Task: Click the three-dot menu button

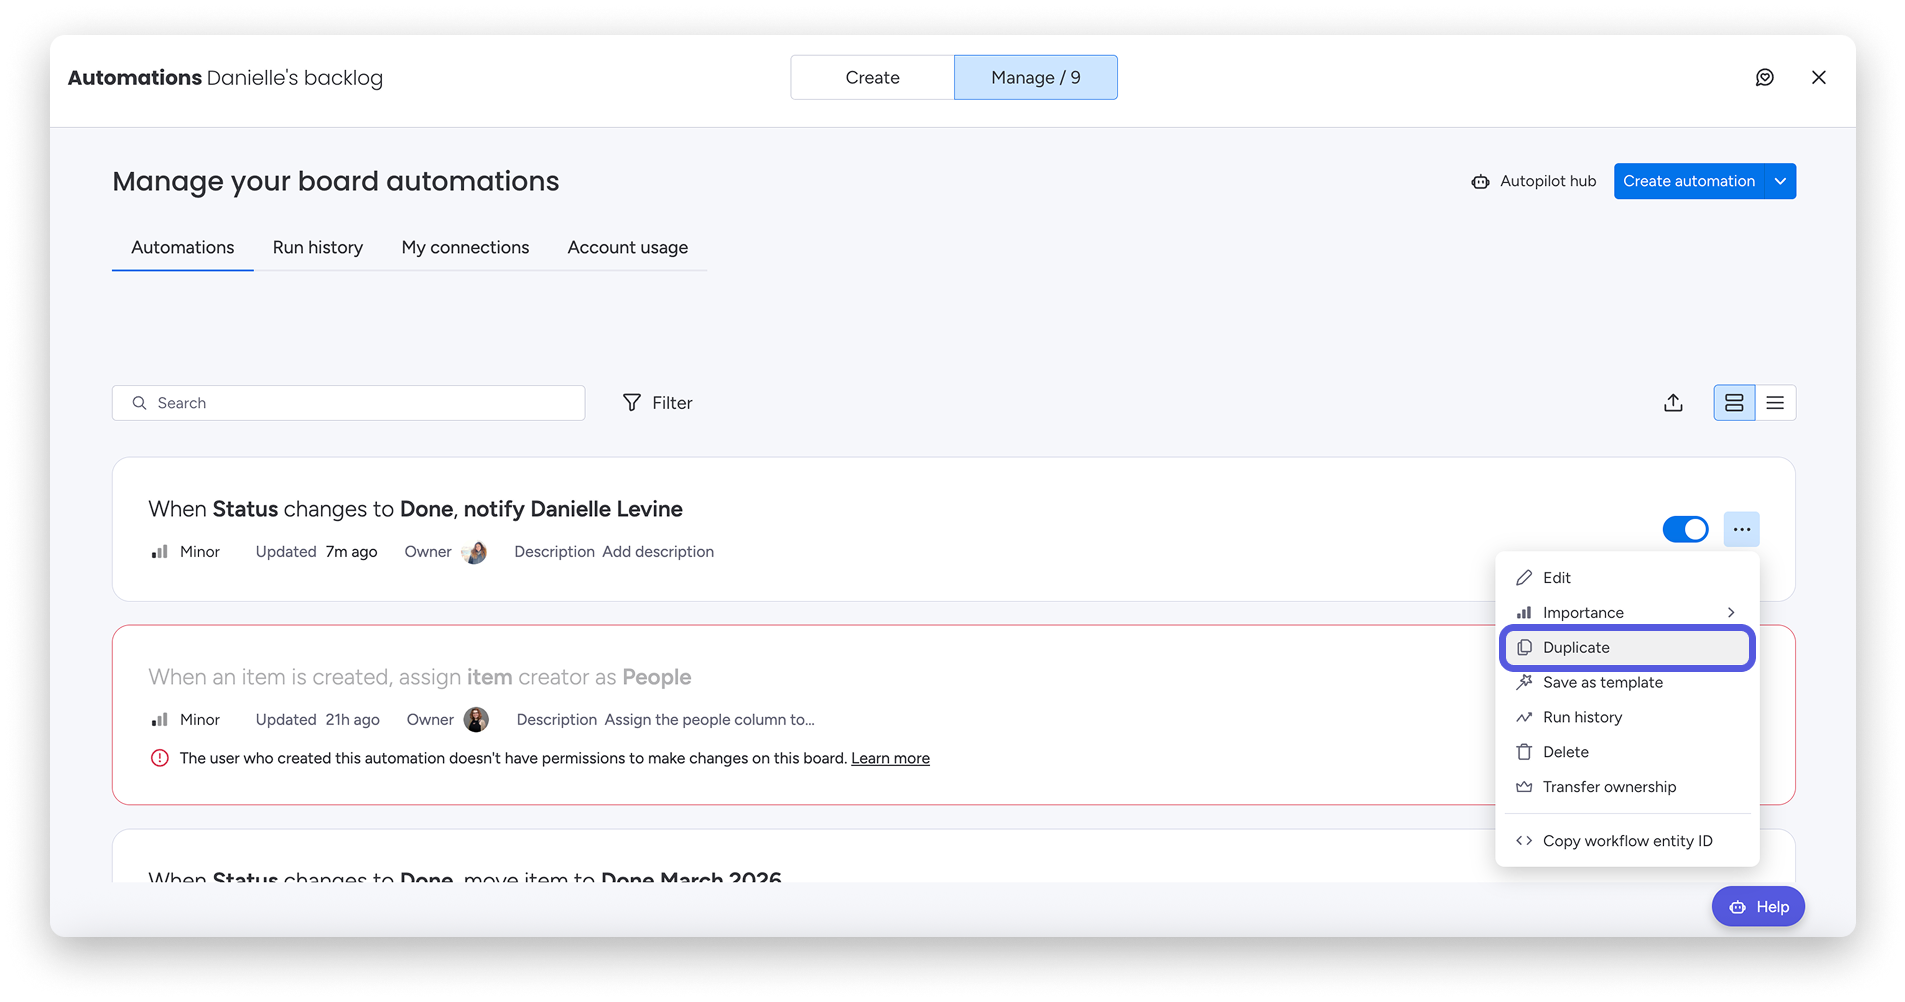Action: pos(1741,529)
